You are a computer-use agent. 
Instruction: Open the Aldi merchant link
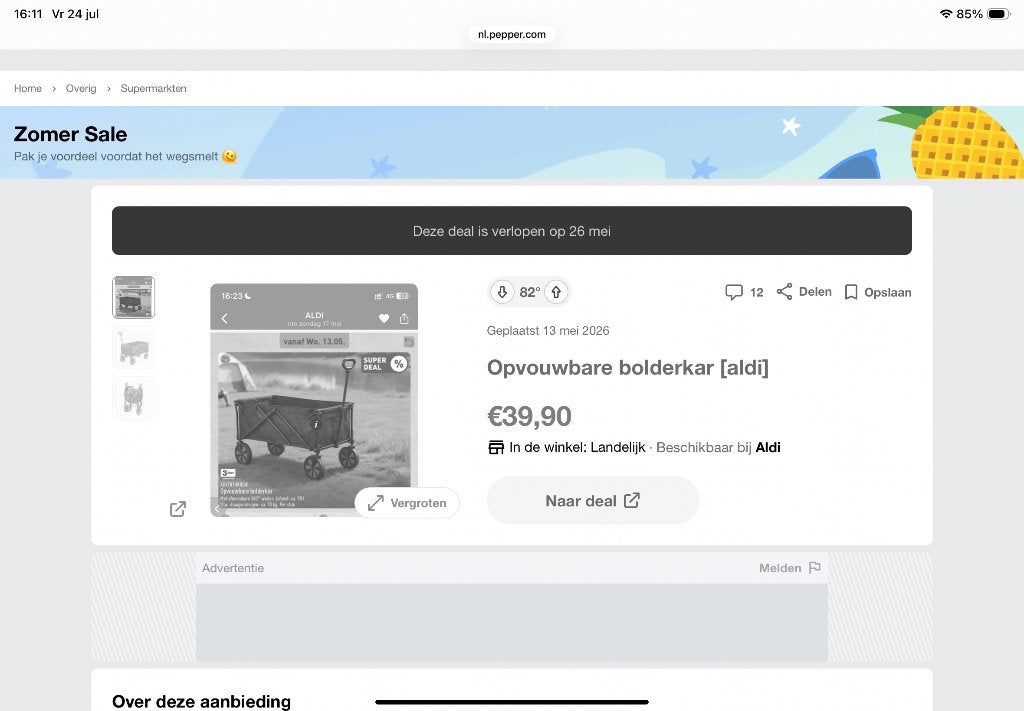[x=768, y=447]
